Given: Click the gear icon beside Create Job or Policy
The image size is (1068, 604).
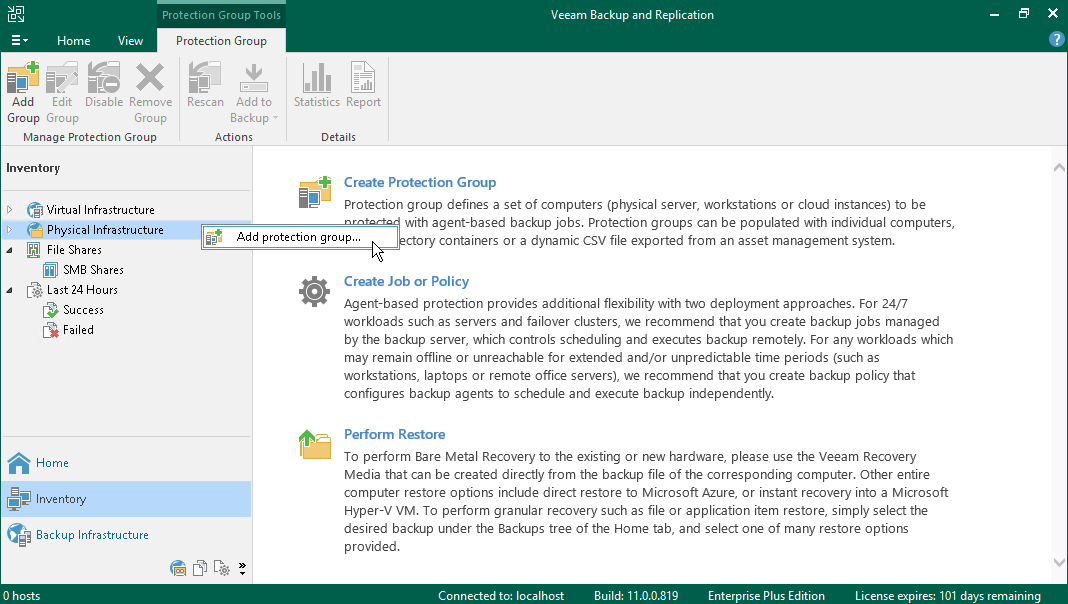Looking at the screenshot, I should click(315, 291).
